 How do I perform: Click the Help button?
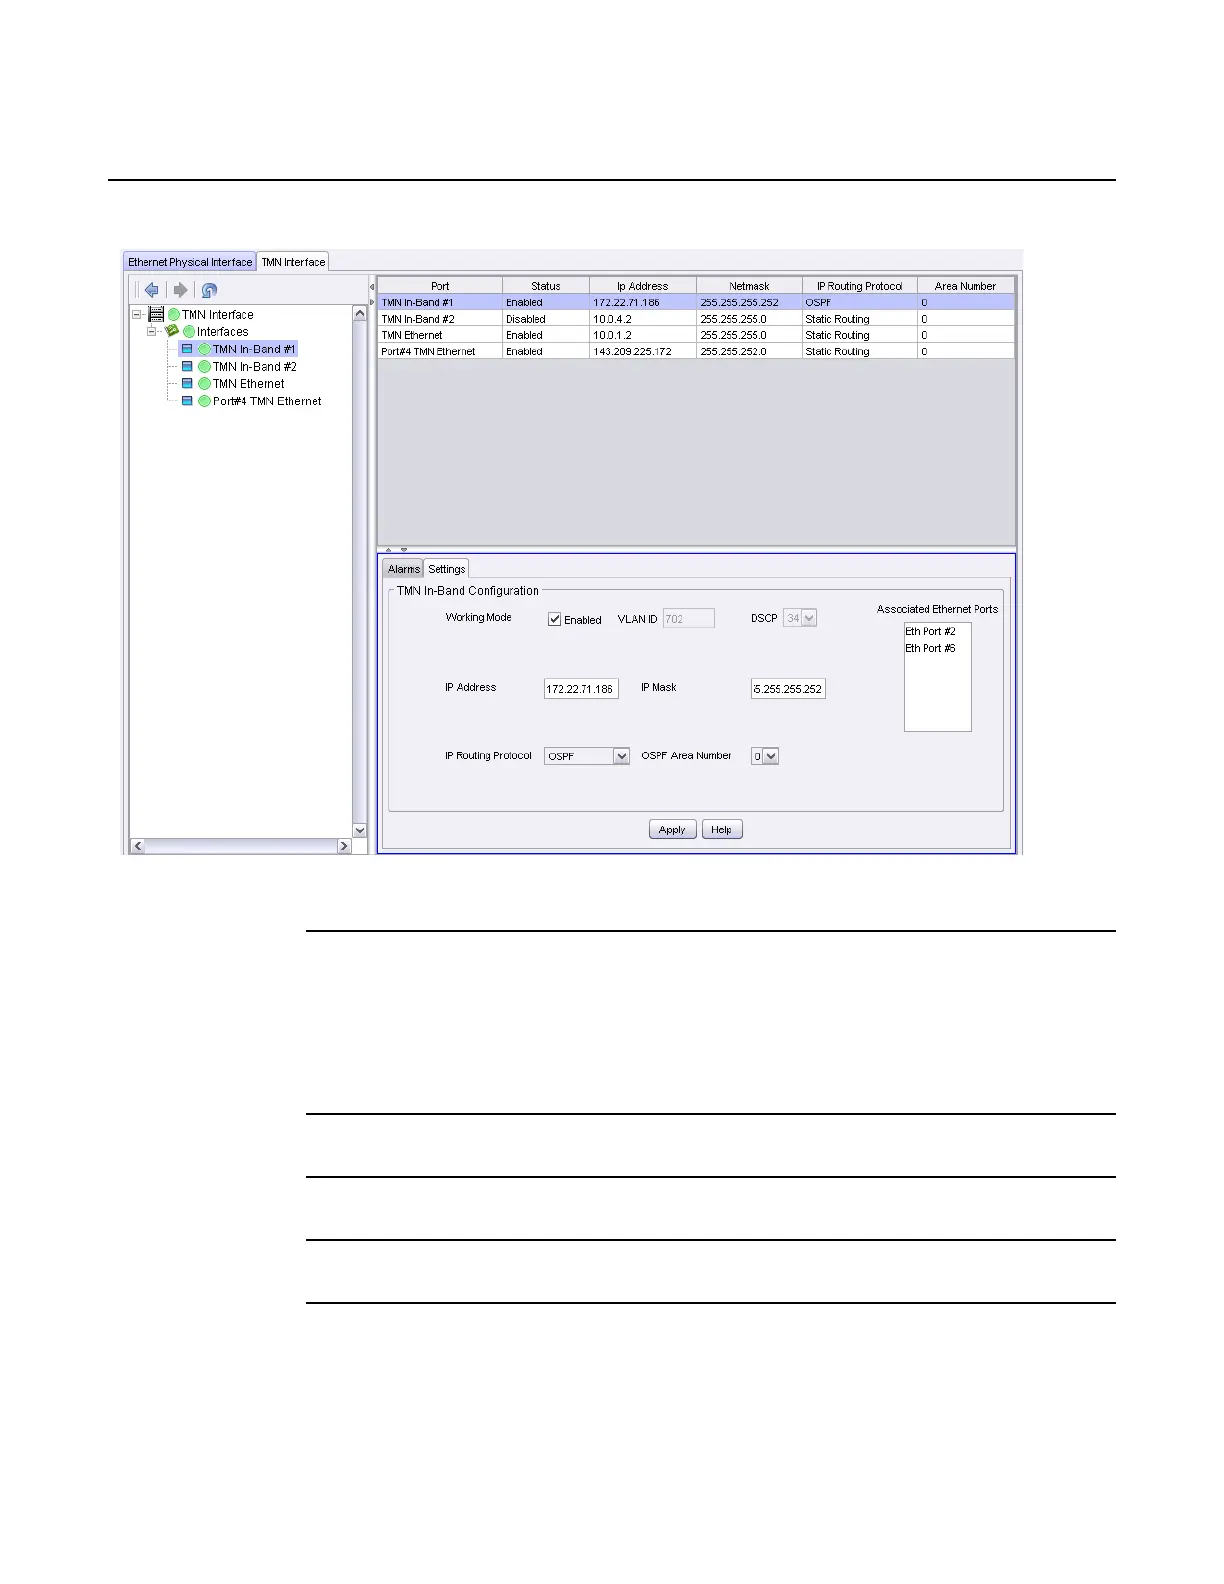click(x=722, y=830)
